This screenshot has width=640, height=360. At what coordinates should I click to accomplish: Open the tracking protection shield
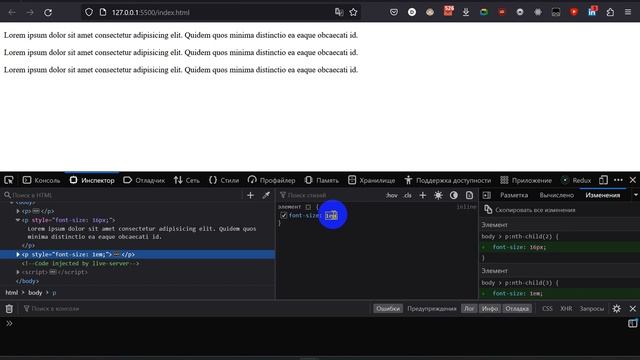89,12
